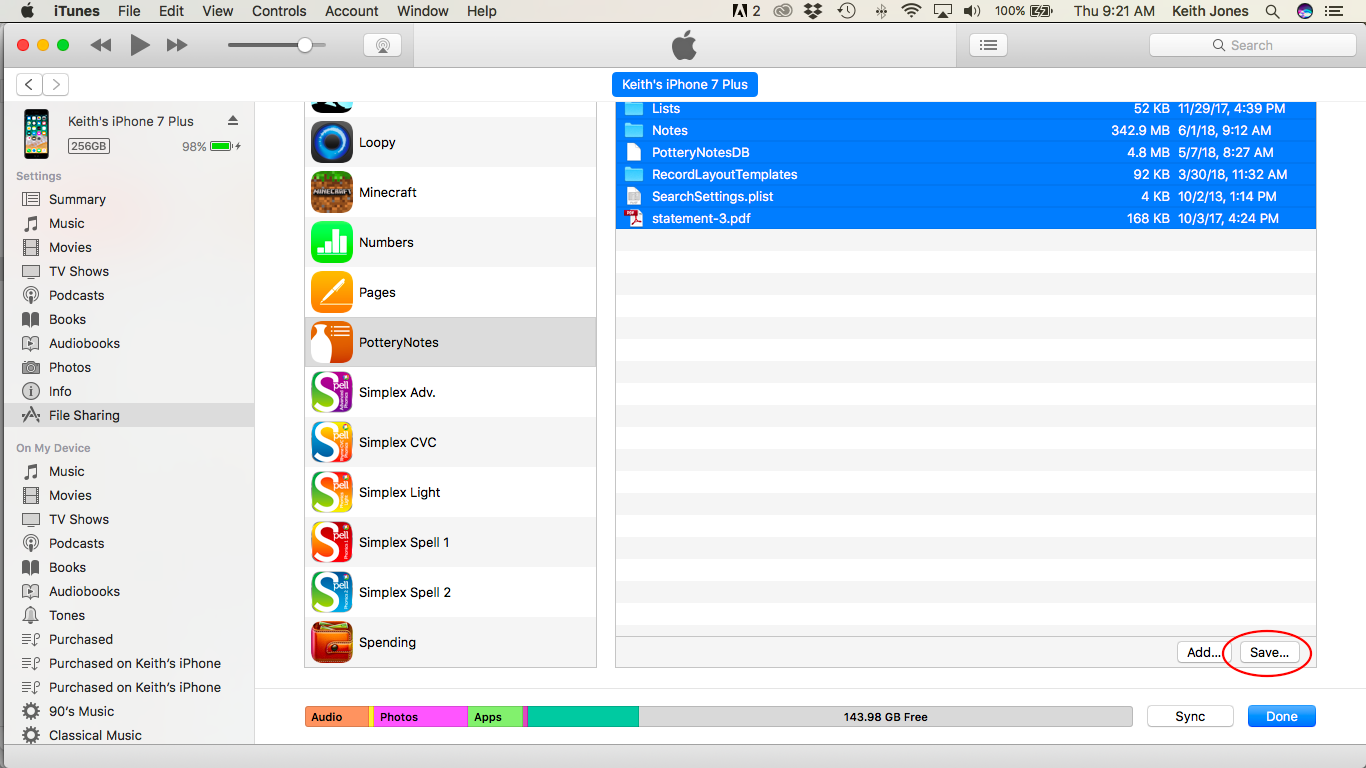This screenshot has height=768, width=1366.
Task: Select the Lists folder row
Action: click(x=966, y=108)
